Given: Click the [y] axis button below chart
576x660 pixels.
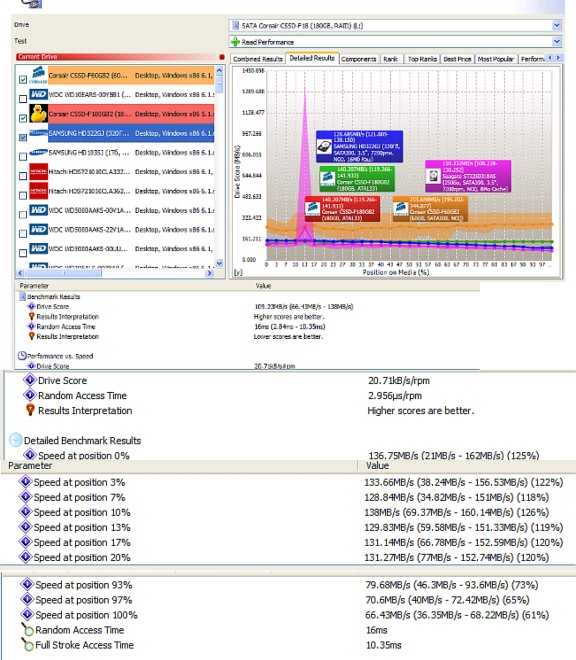Looking at the screenshot, I should (x=238, y=272).
